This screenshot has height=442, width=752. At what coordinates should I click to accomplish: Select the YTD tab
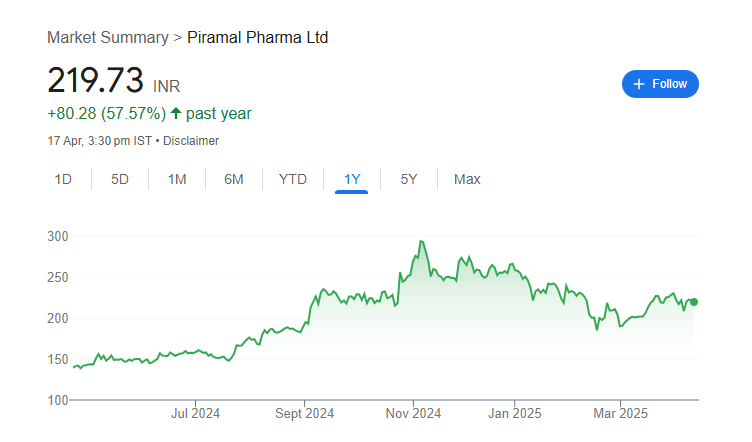coord(292,179)
